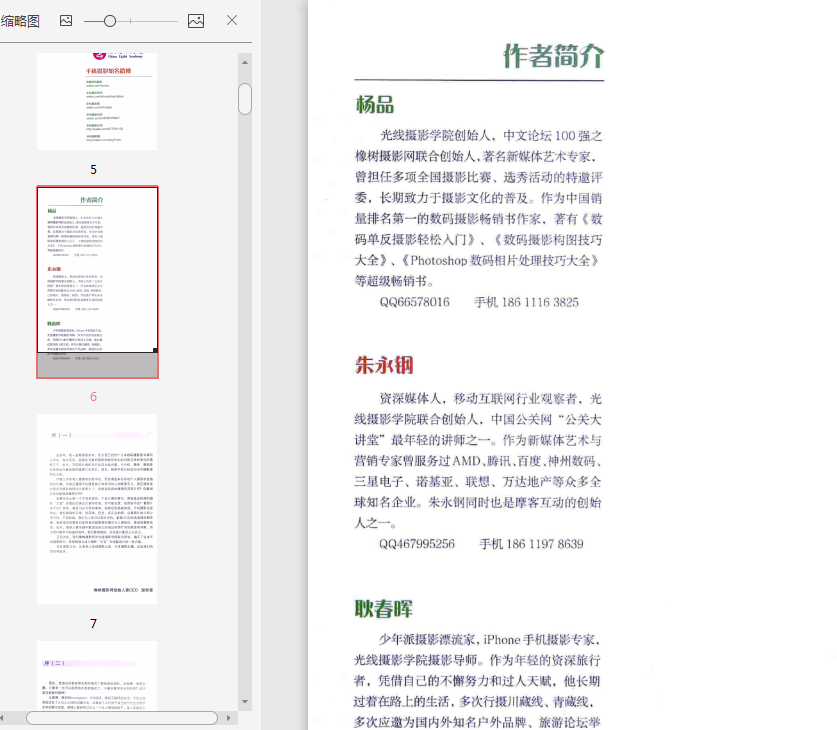Select page 6 thumbnail

[98, 282]
